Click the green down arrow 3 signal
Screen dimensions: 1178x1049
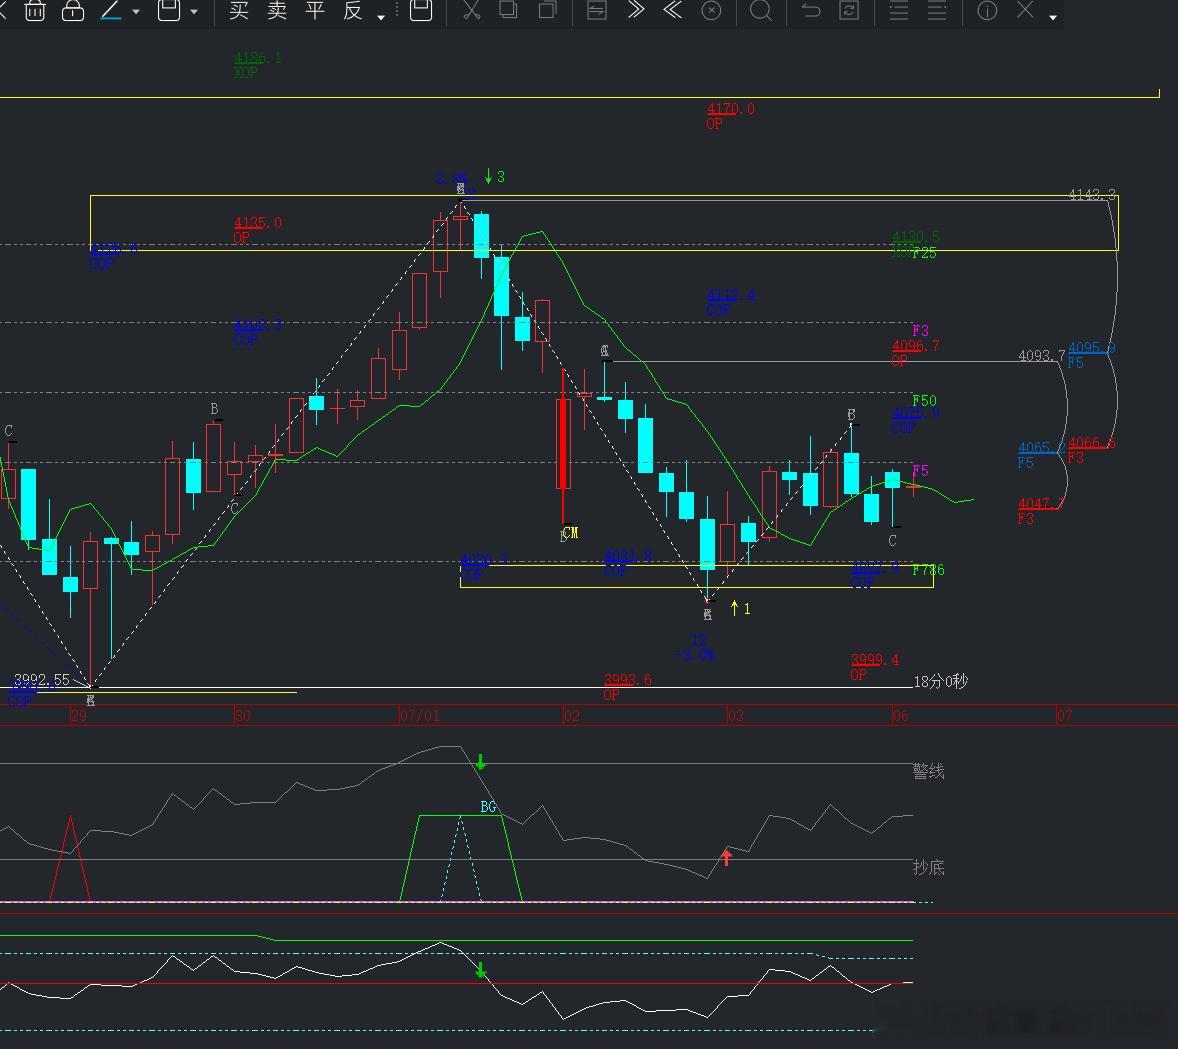(x=494, y=177)
